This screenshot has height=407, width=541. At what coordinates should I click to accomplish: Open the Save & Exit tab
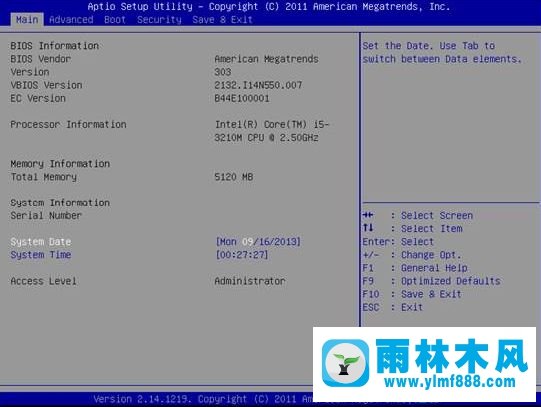click(222, 20)
